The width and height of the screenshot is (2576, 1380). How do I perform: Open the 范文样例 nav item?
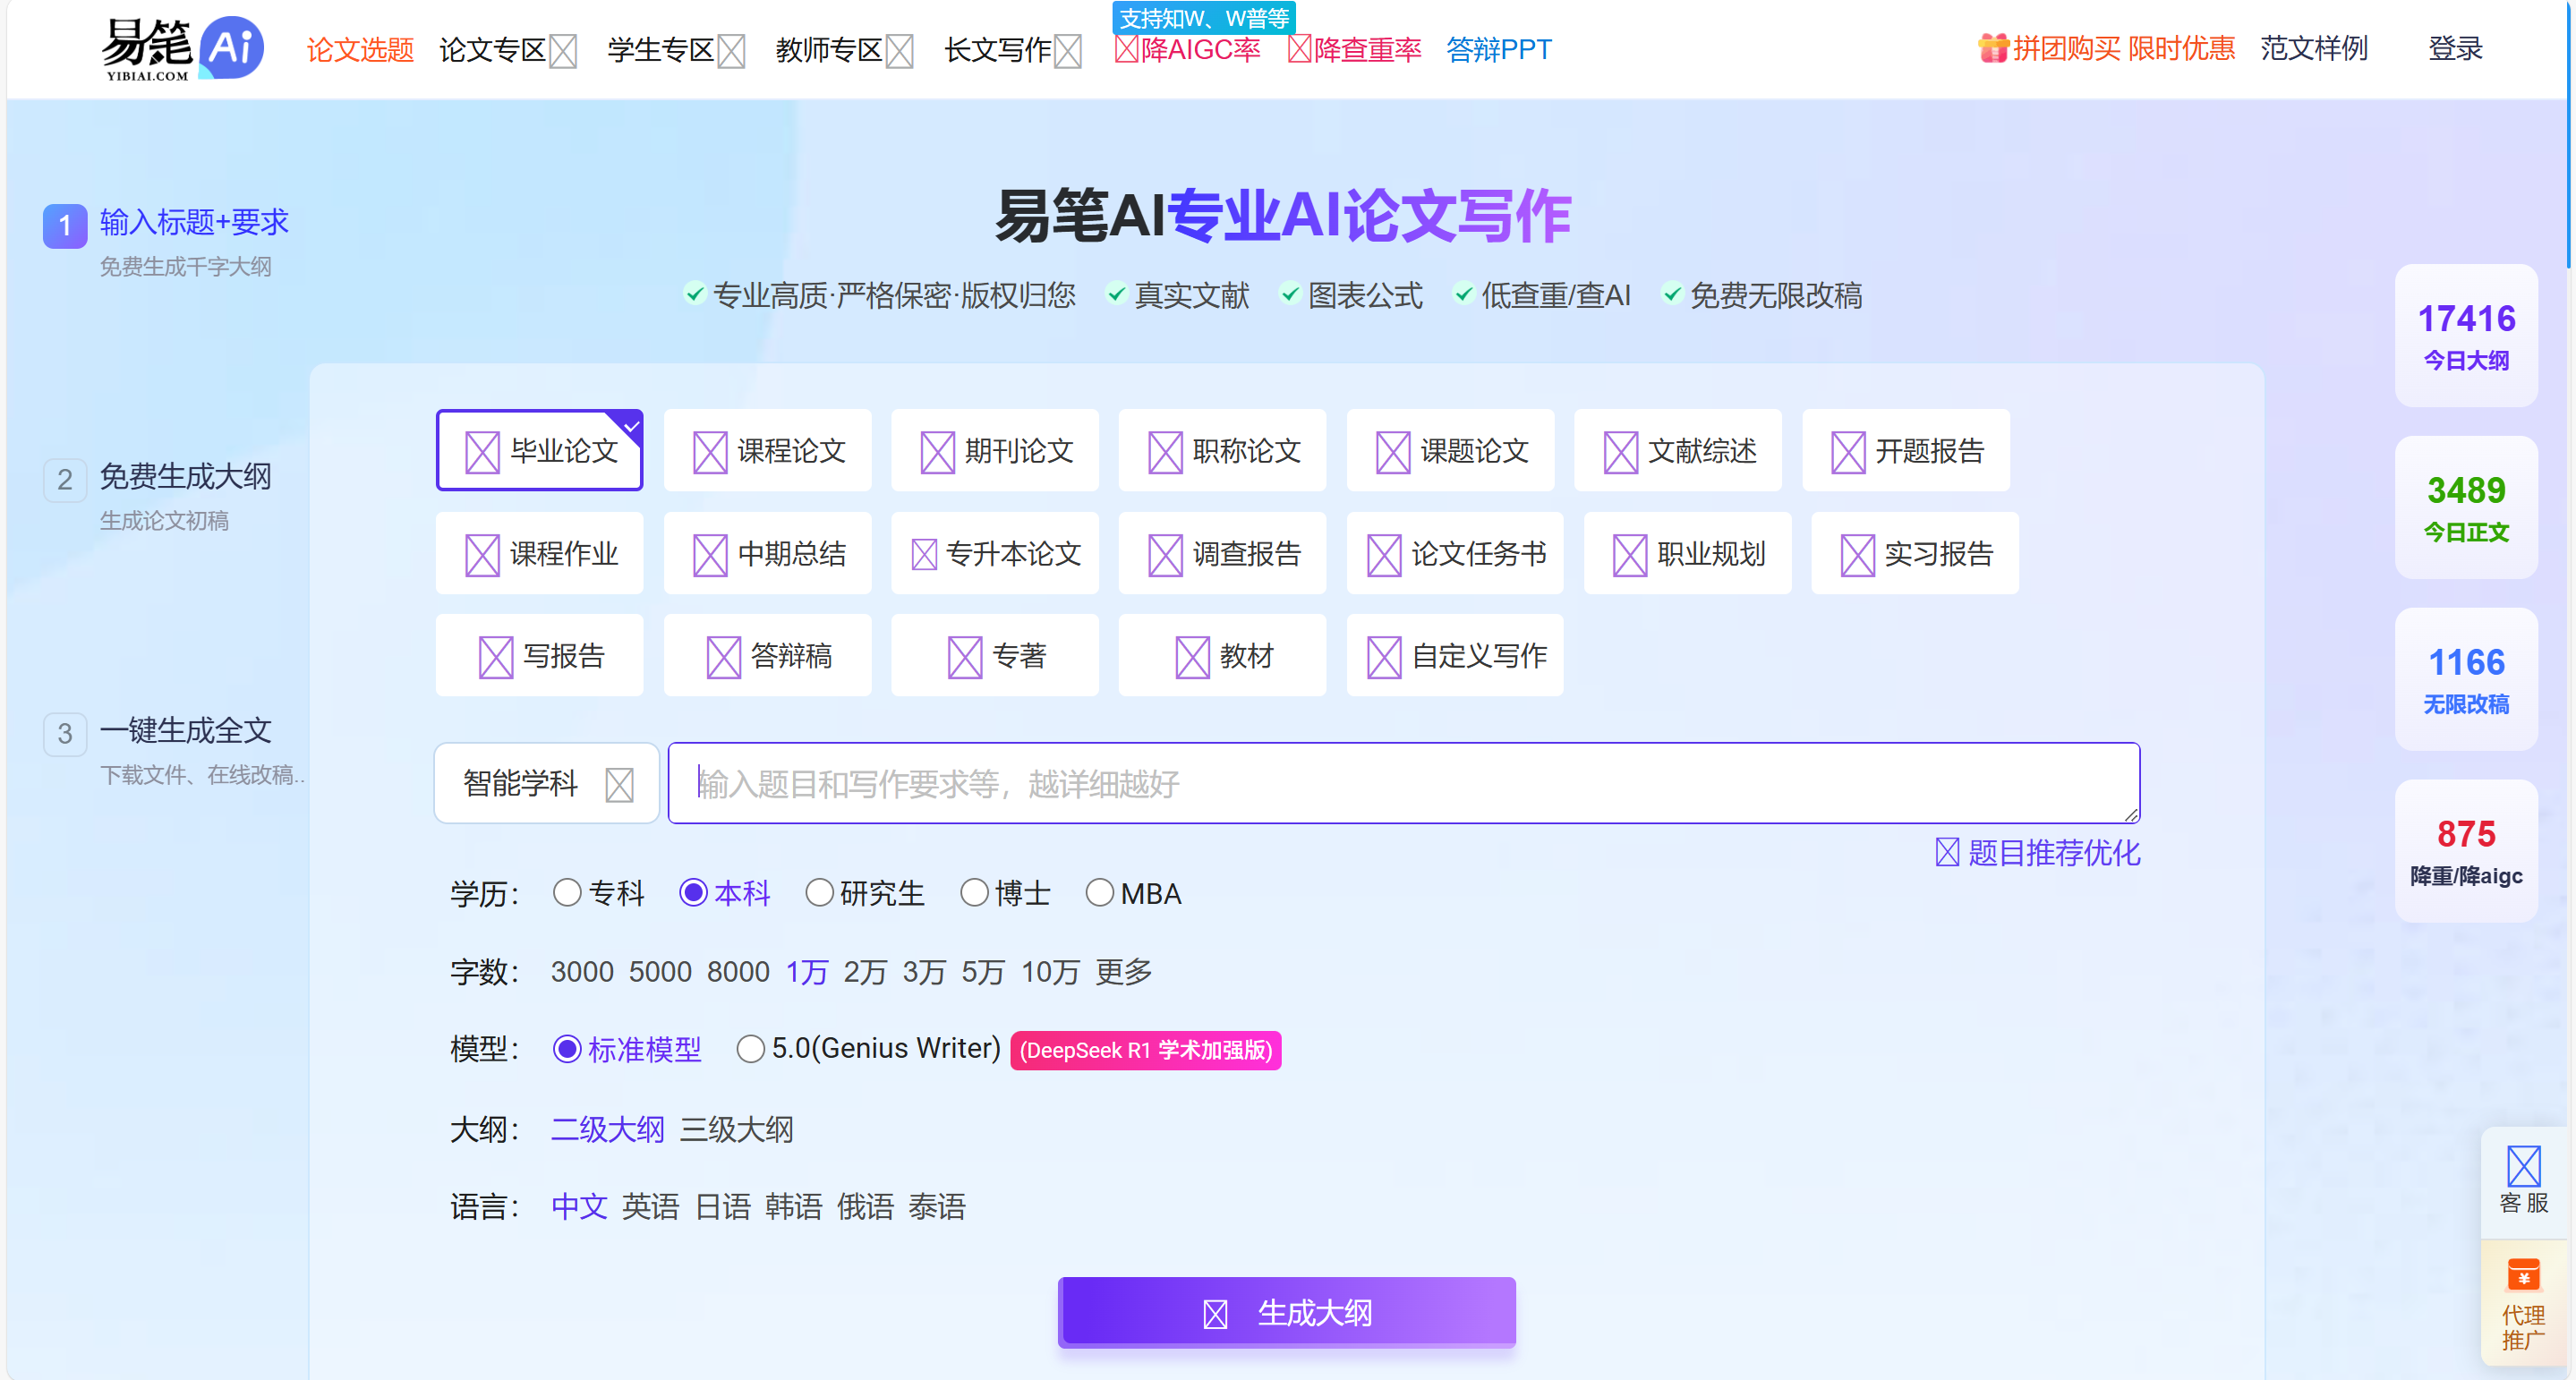tap(2314, 48)
